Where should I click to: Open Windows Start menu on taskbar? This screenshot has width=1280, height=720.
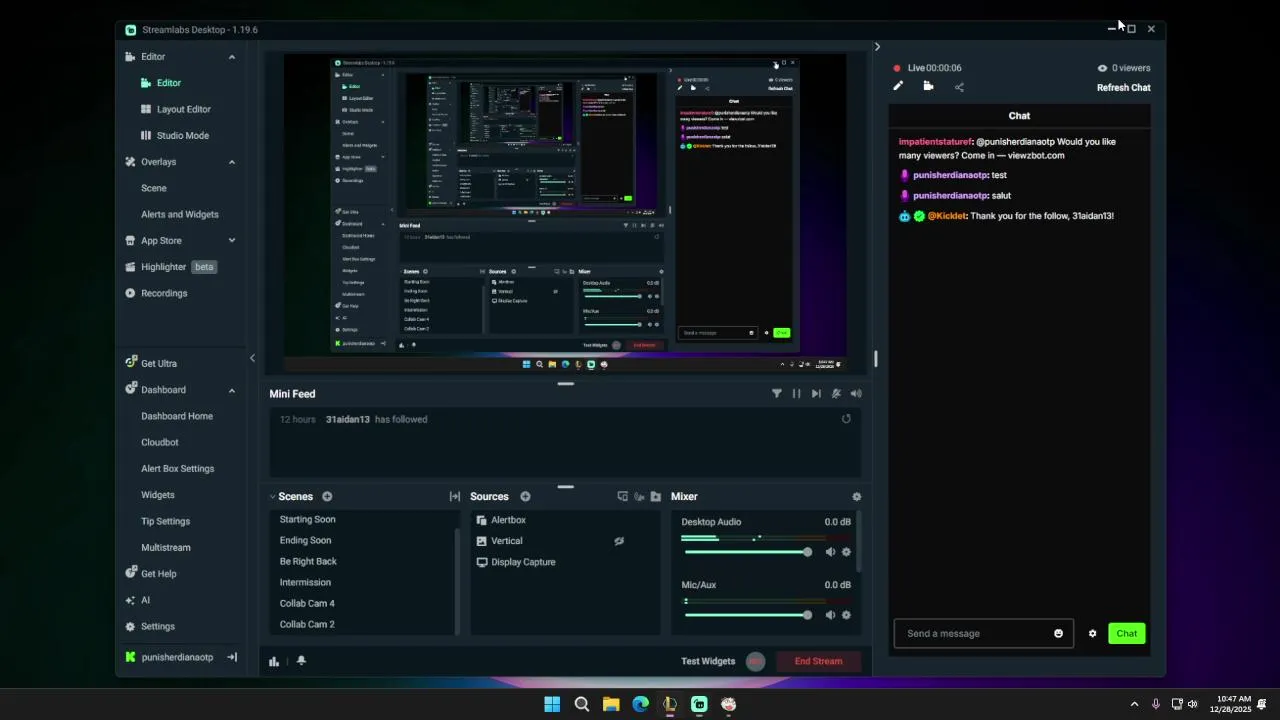552,704
